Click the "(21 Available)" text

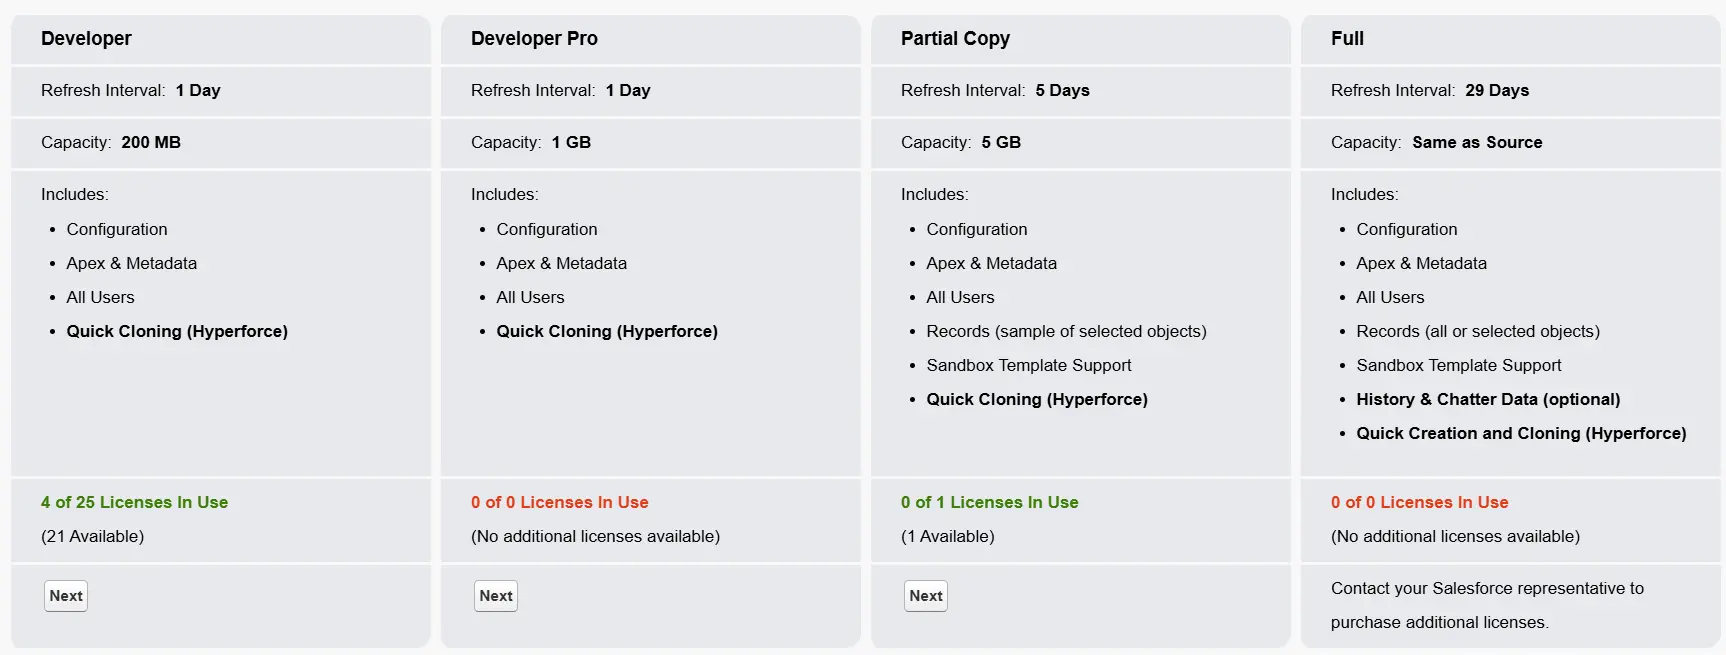(92, 536)
